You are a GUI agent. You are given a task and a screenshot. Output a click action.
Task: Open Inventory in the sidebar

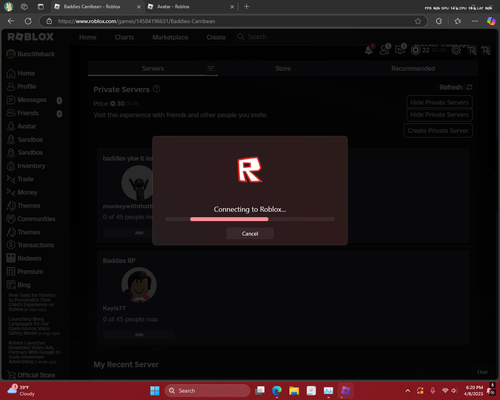point(26,166)
